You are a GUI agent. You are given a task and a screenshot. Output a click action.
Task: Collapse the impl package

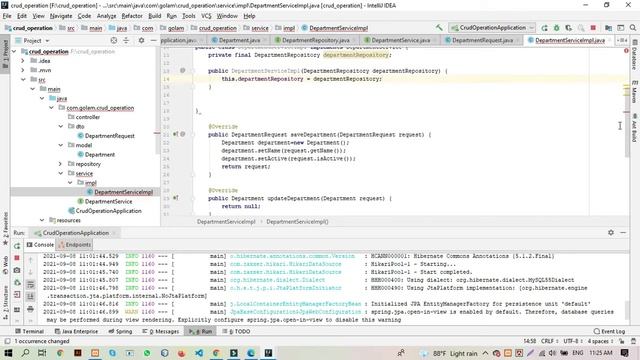point(70,183)
